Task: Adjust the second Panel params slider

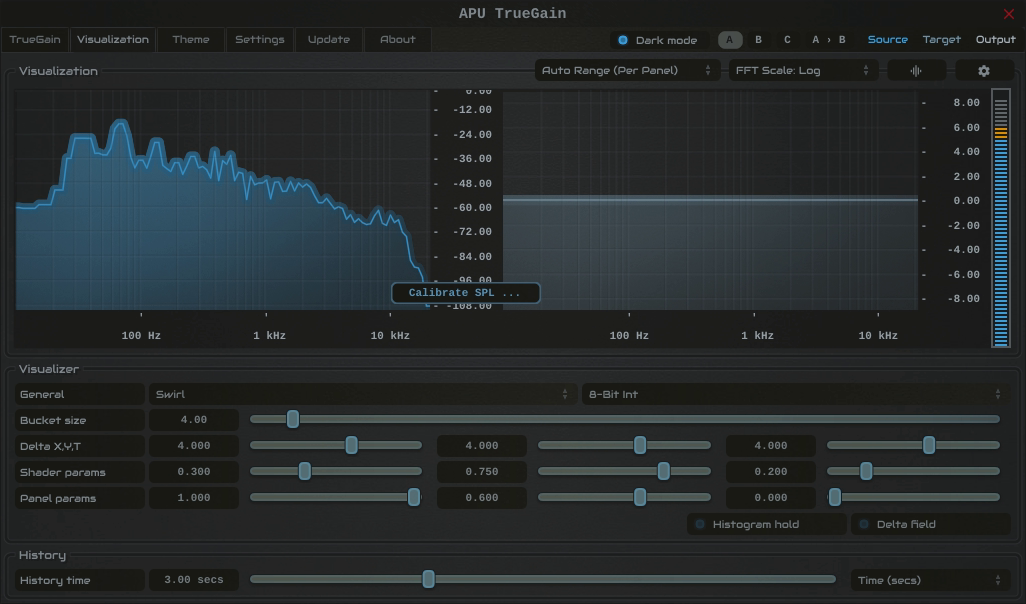Action: point(624,497)
